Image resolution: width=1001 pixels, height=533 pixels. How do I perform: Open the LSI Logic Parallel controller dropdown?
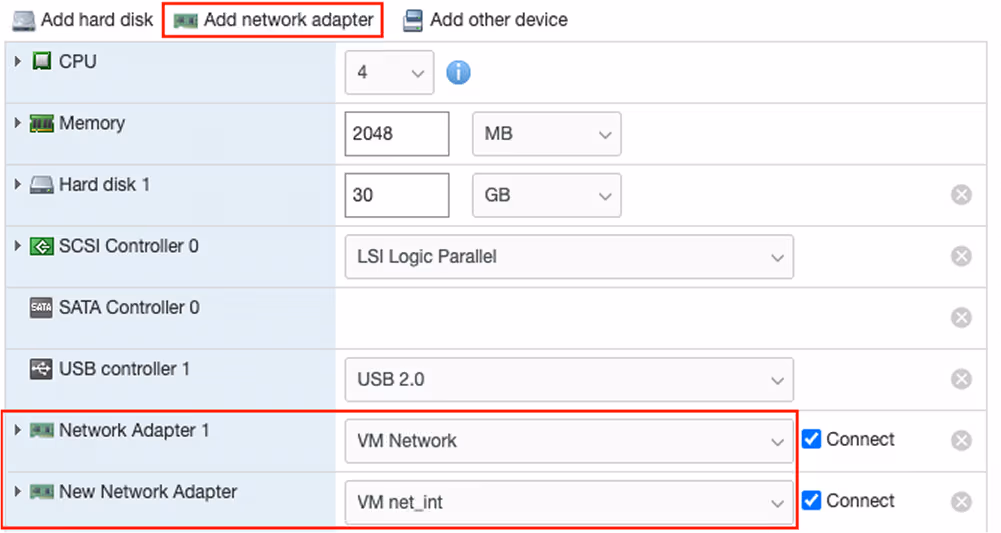[569, 257]
